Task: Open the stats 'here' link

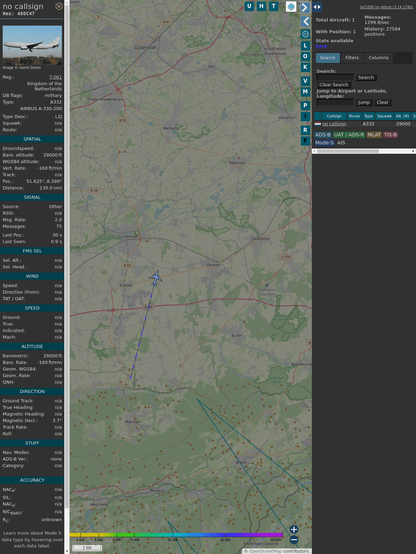Action: click(321, 46)
